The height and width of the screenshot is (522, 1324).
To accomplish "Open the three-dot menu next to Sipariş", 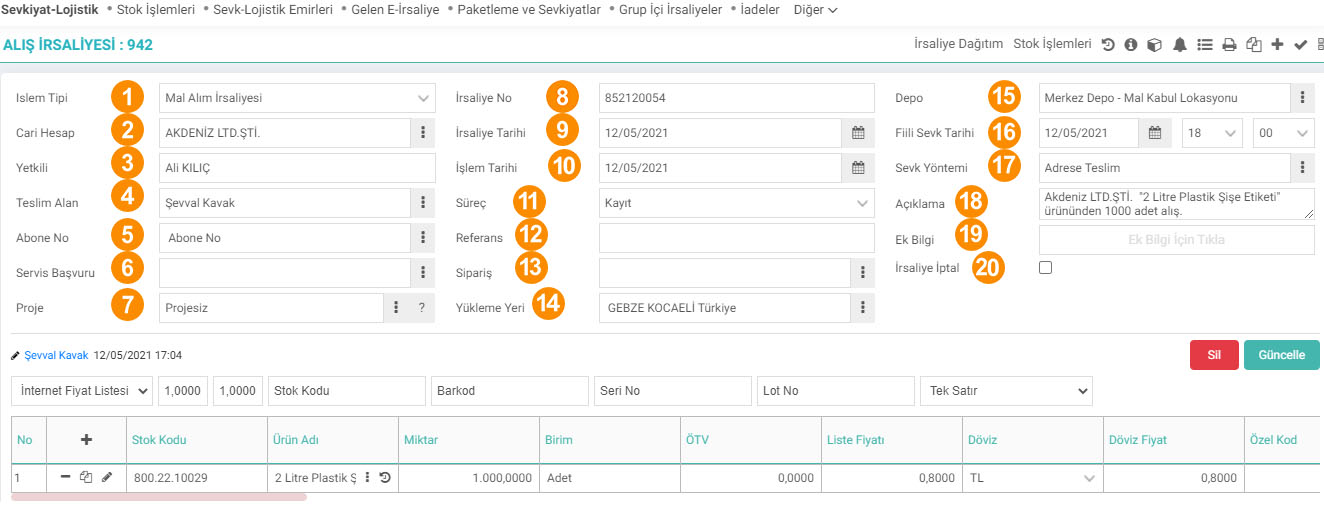I will (x=863, y=272).
